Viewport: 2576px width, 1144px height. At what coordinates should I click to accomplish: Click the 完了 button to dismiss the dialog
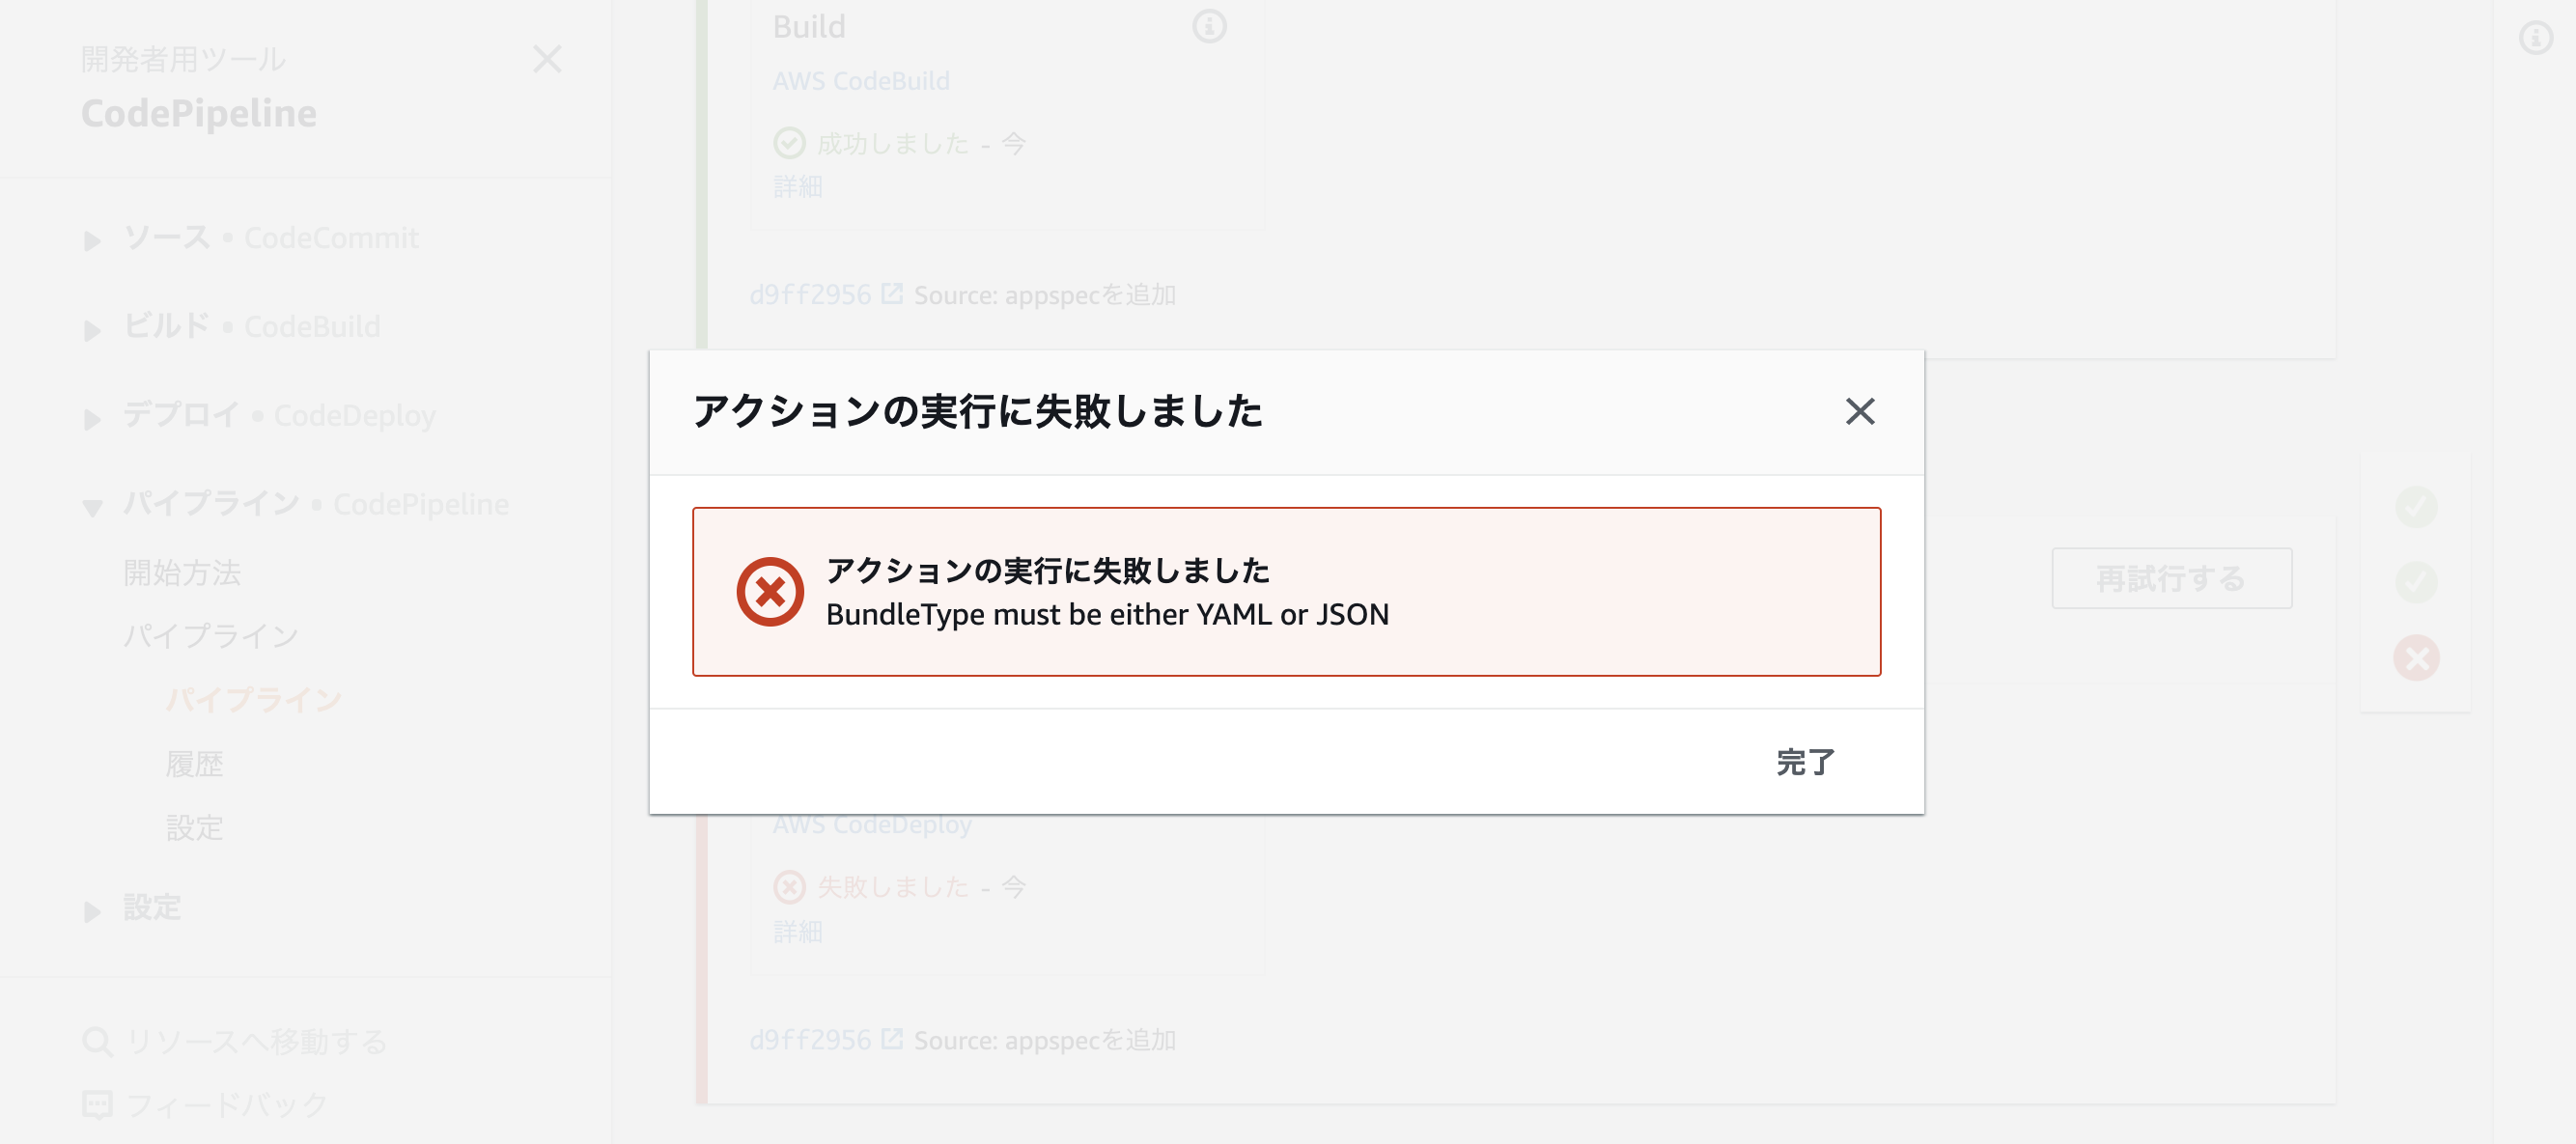1806,763
